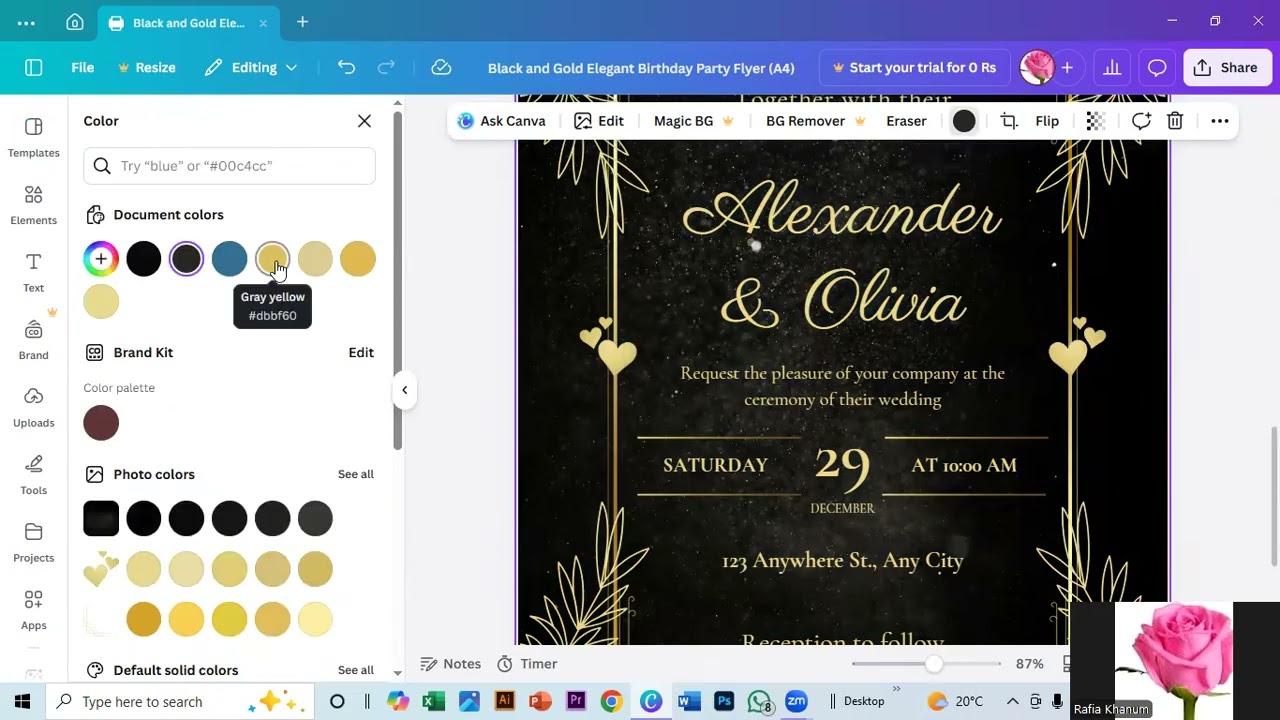Open Photoshop from the taskbar
Screen dimensions: 1280x720
(724, 701)
